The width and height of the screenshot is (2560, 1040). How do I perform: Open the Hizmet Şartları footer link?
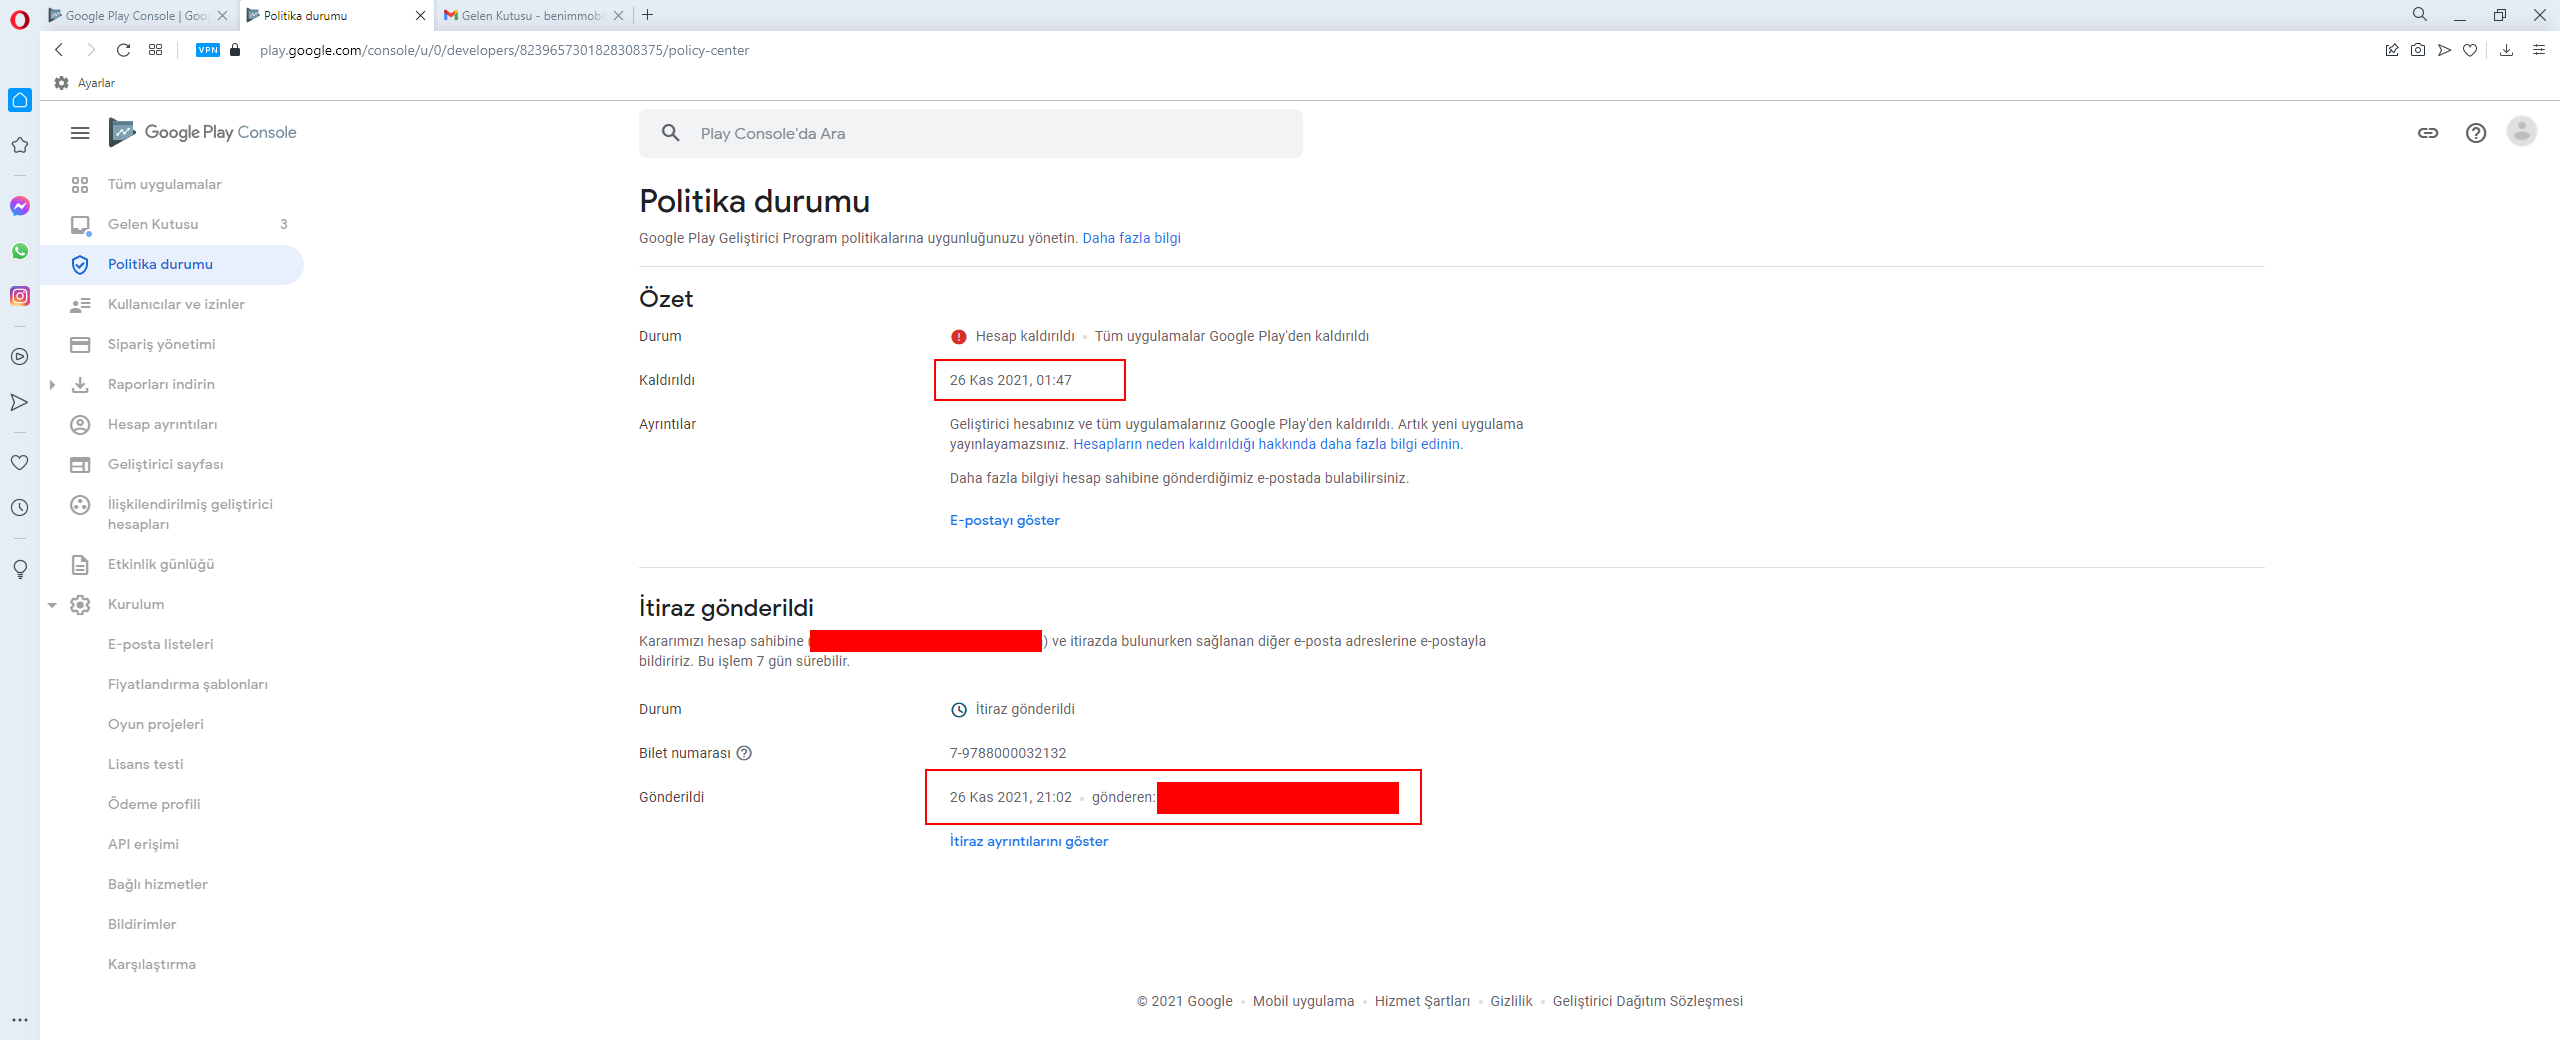(1422, 1002)
